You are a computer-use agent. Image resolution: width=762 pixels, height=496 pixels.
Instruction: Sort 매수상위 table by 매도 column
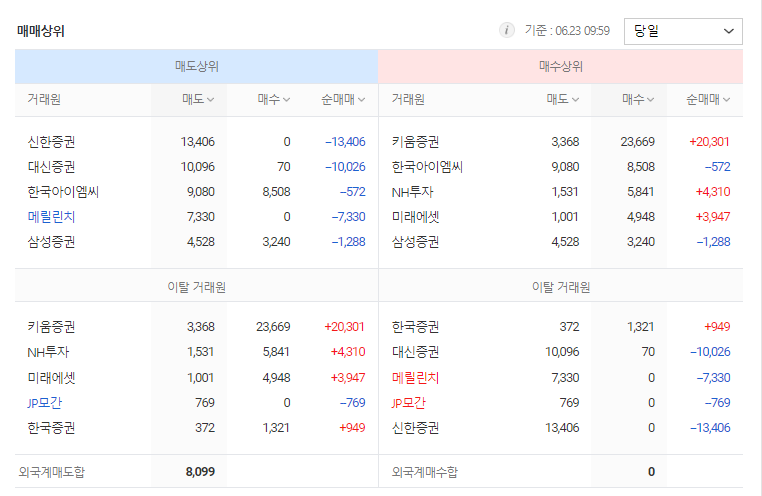tap(562, 100)
